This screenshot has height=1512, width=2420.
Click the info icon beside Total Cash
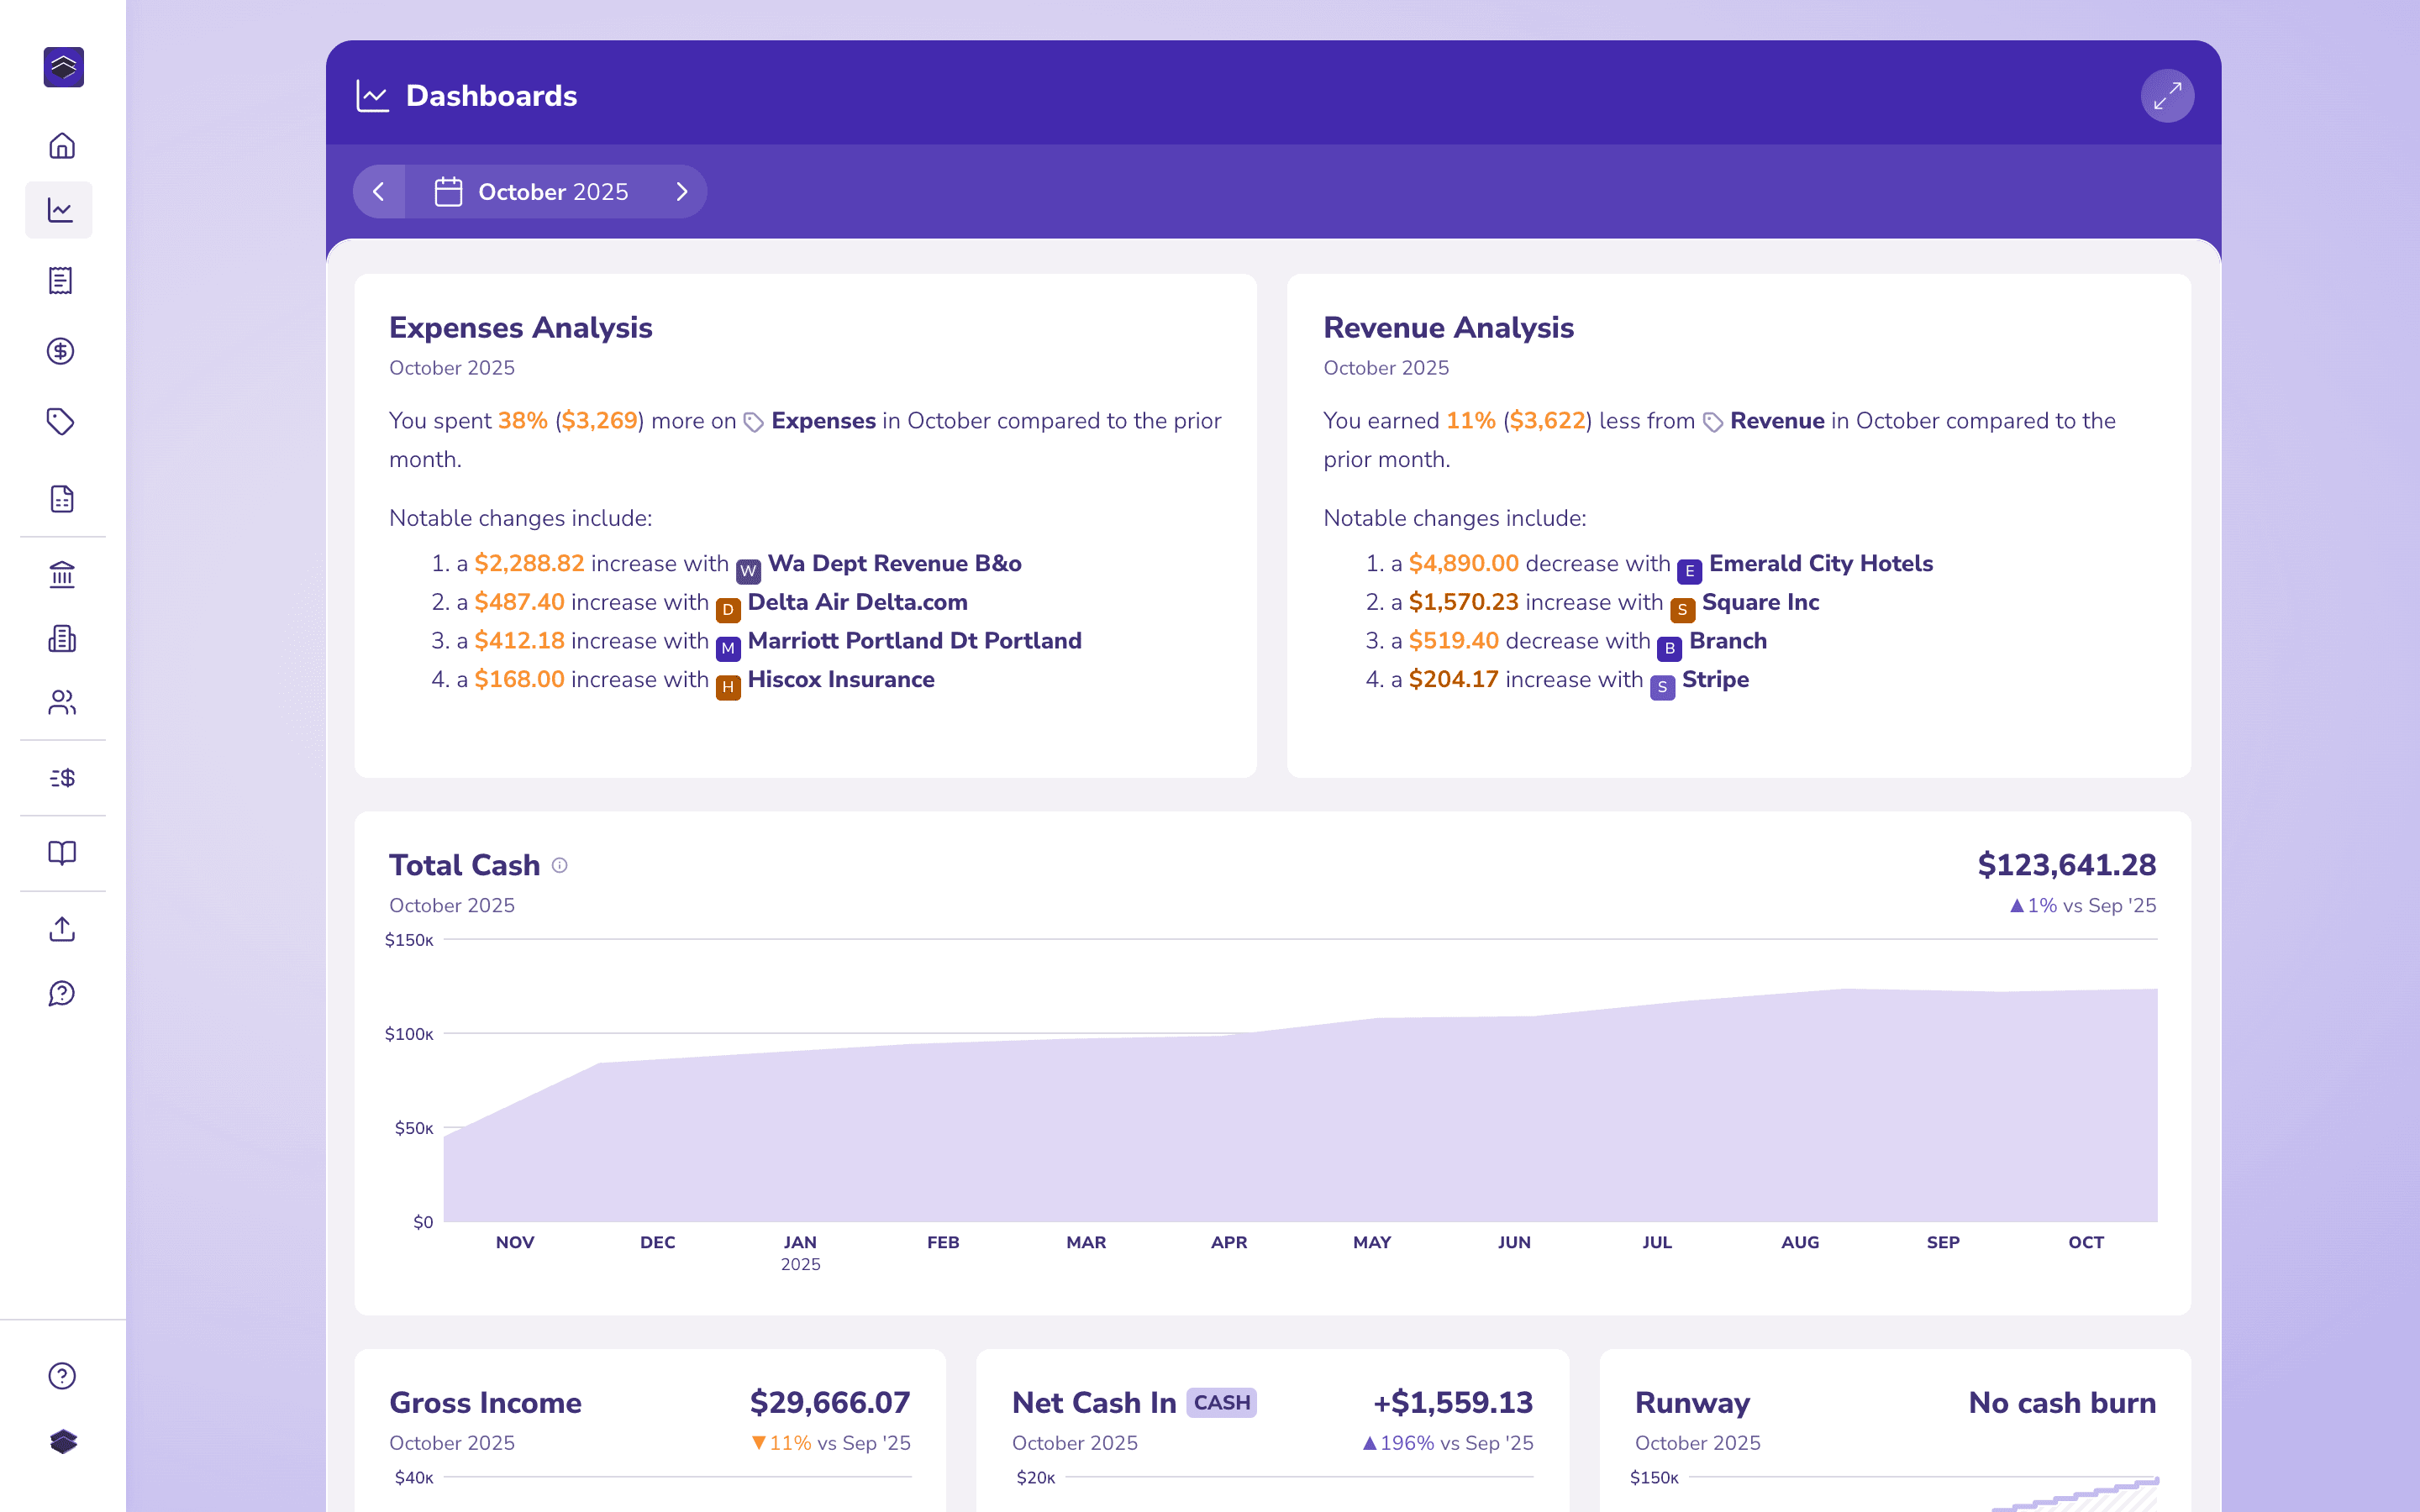click(x=560, y=865)
